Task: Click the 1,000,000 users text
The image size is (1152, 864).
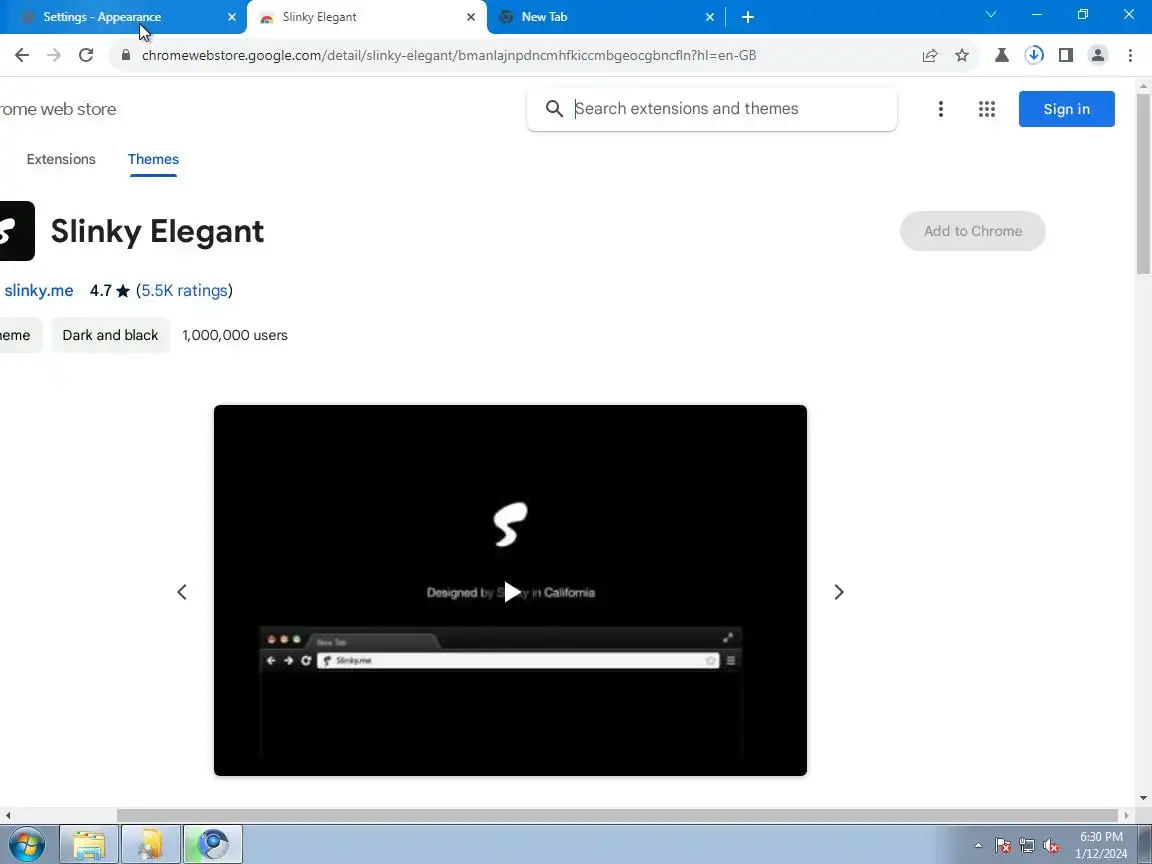Action: pyautogui.click(x=235, y=335)
